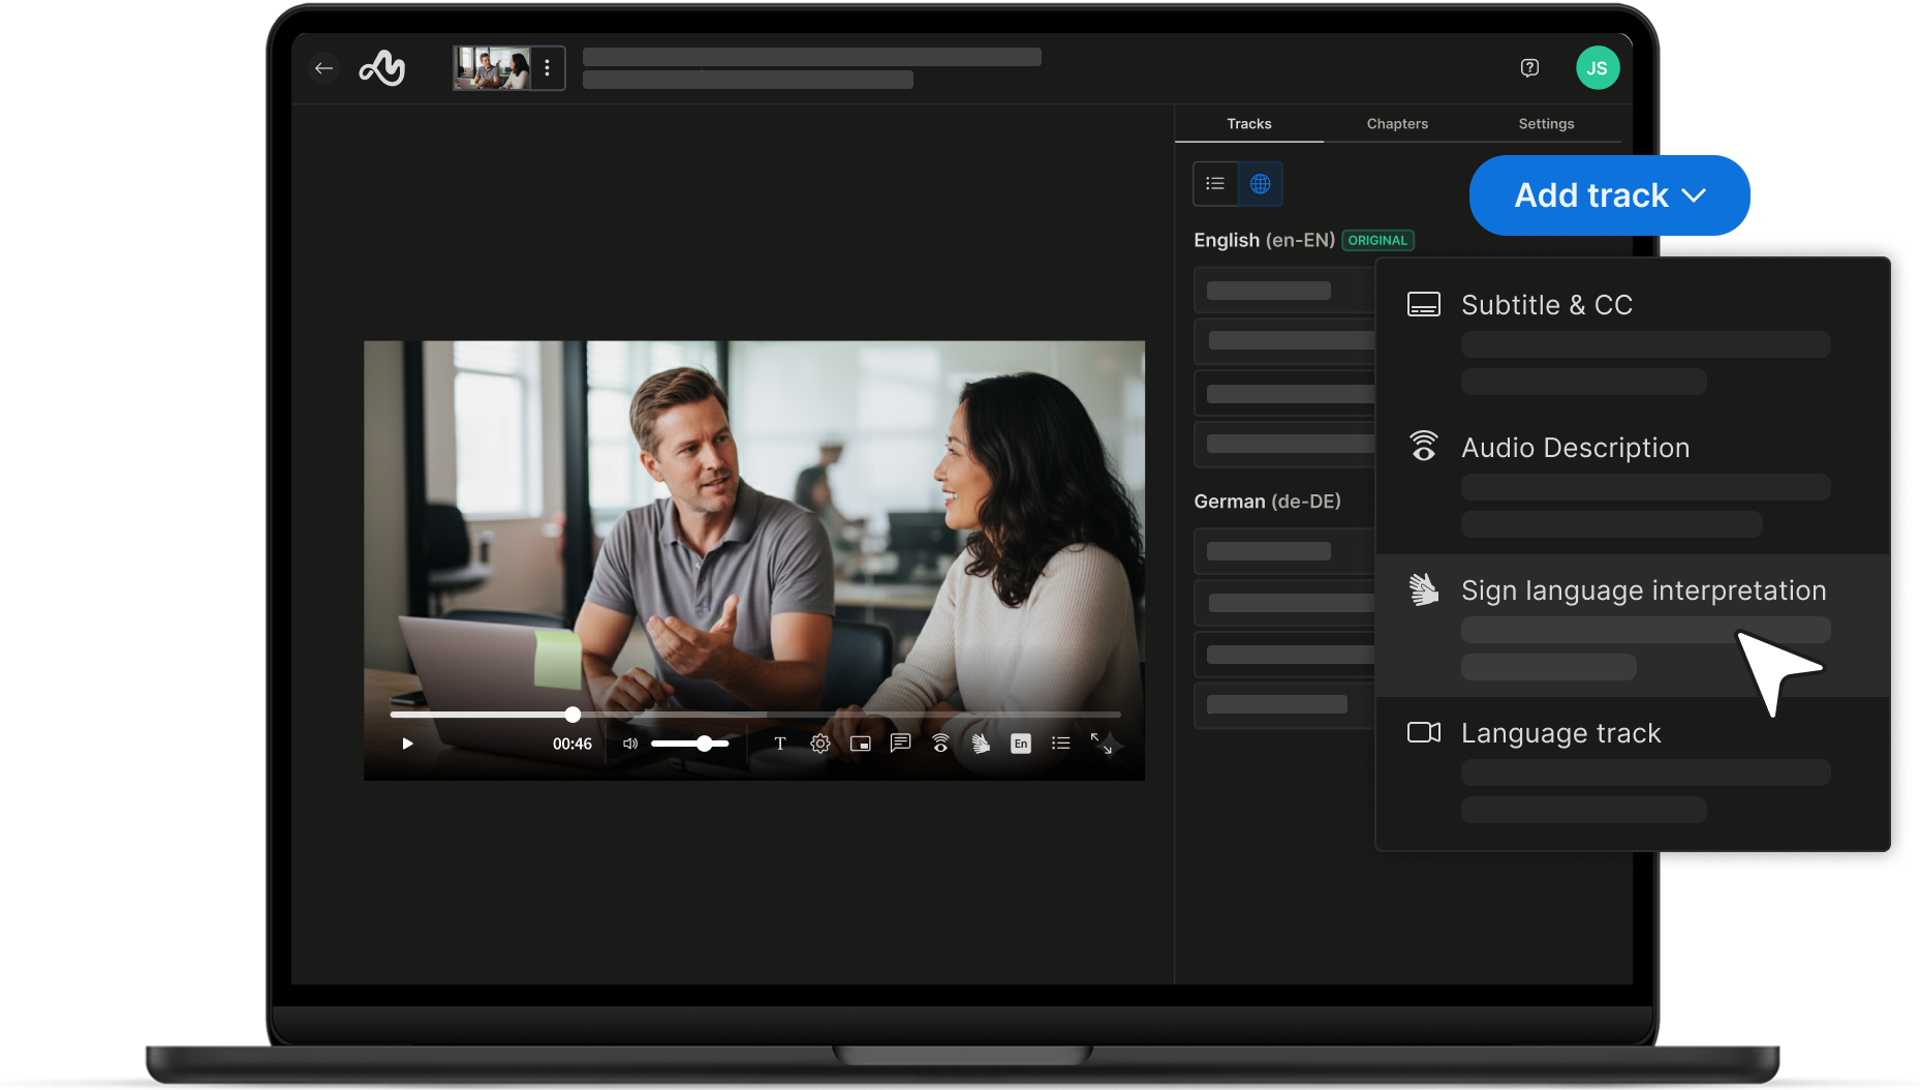1920x1090 pixels.
Task: Click the volume slider knob
Action: click(x=704, y=744)
